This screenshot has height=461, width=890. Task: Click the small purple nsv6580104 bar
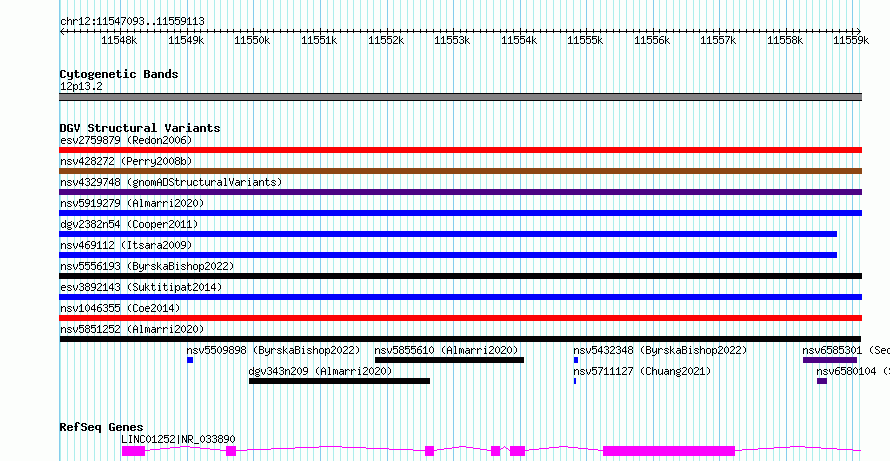[x=822, y=381]
